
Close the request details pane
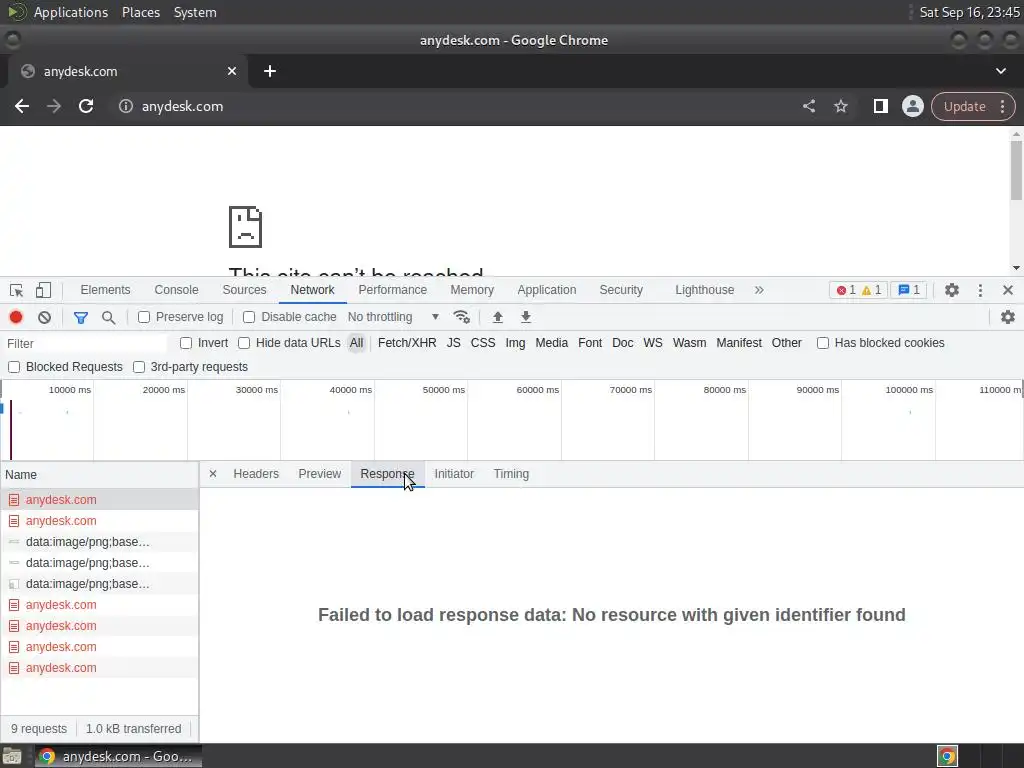point(213,474)
